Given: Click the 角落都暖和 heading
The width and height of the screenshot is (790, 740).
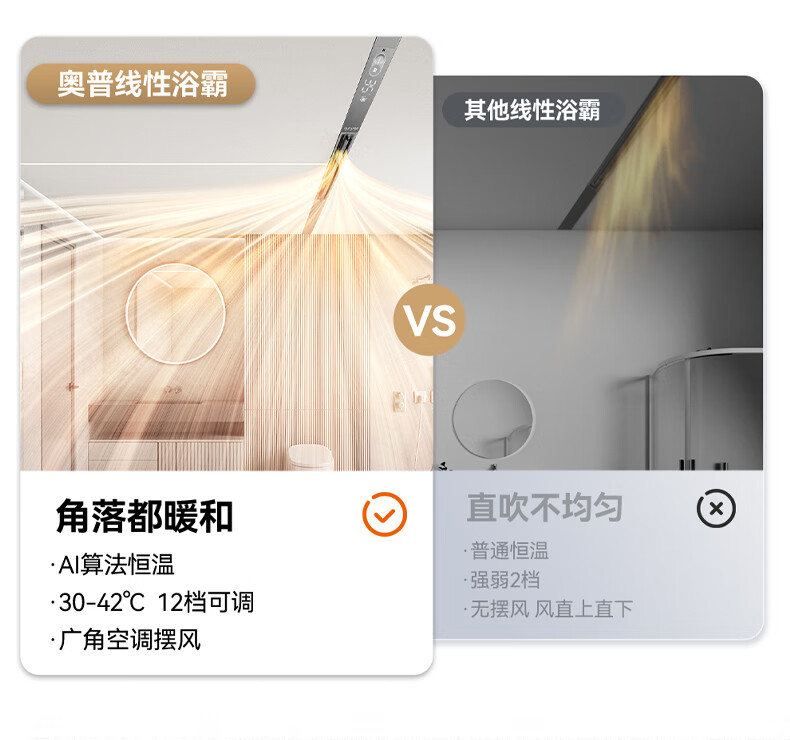Looking at the screenshot, I should 144,516.
